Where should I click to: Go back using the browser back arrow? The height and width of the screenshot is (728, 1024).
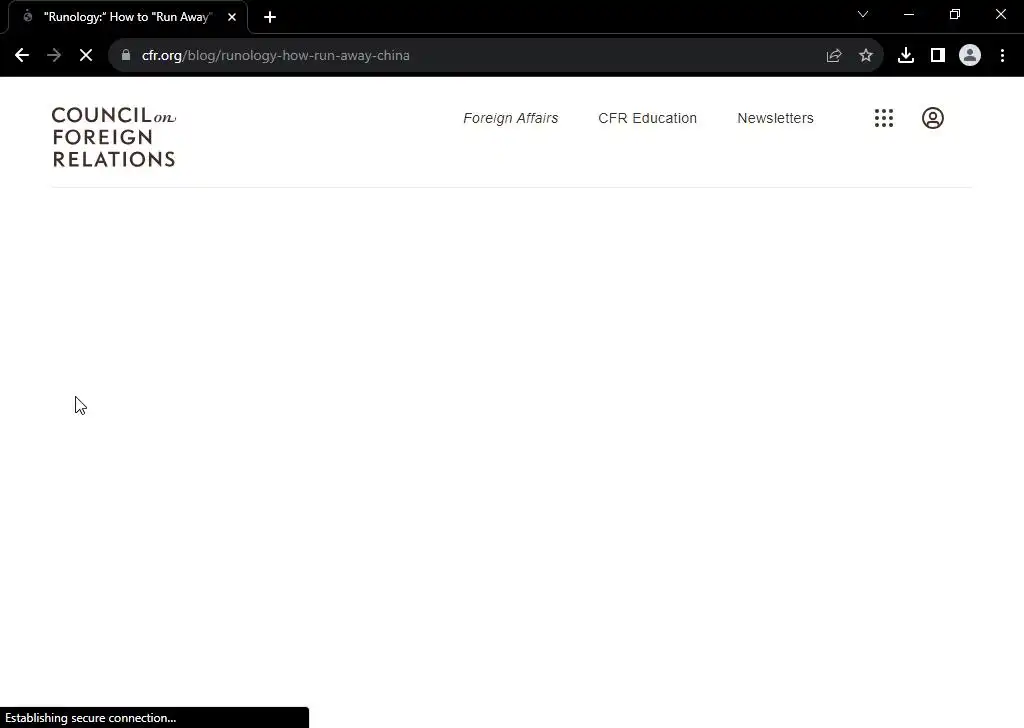coord(22,55)
